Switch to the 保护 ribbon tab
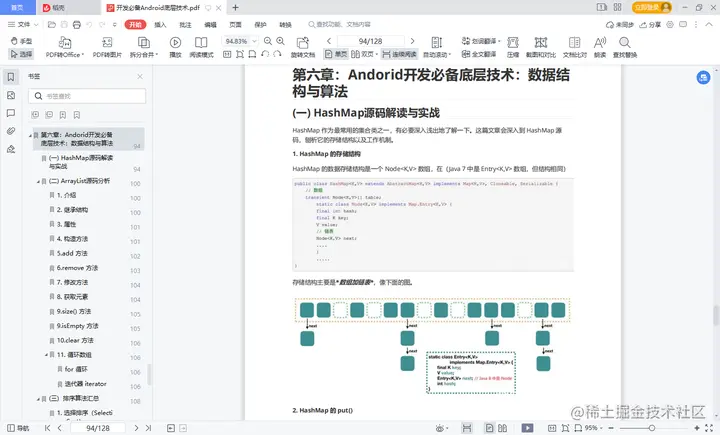This screenshot has width=720, height=435. point(260,25)
